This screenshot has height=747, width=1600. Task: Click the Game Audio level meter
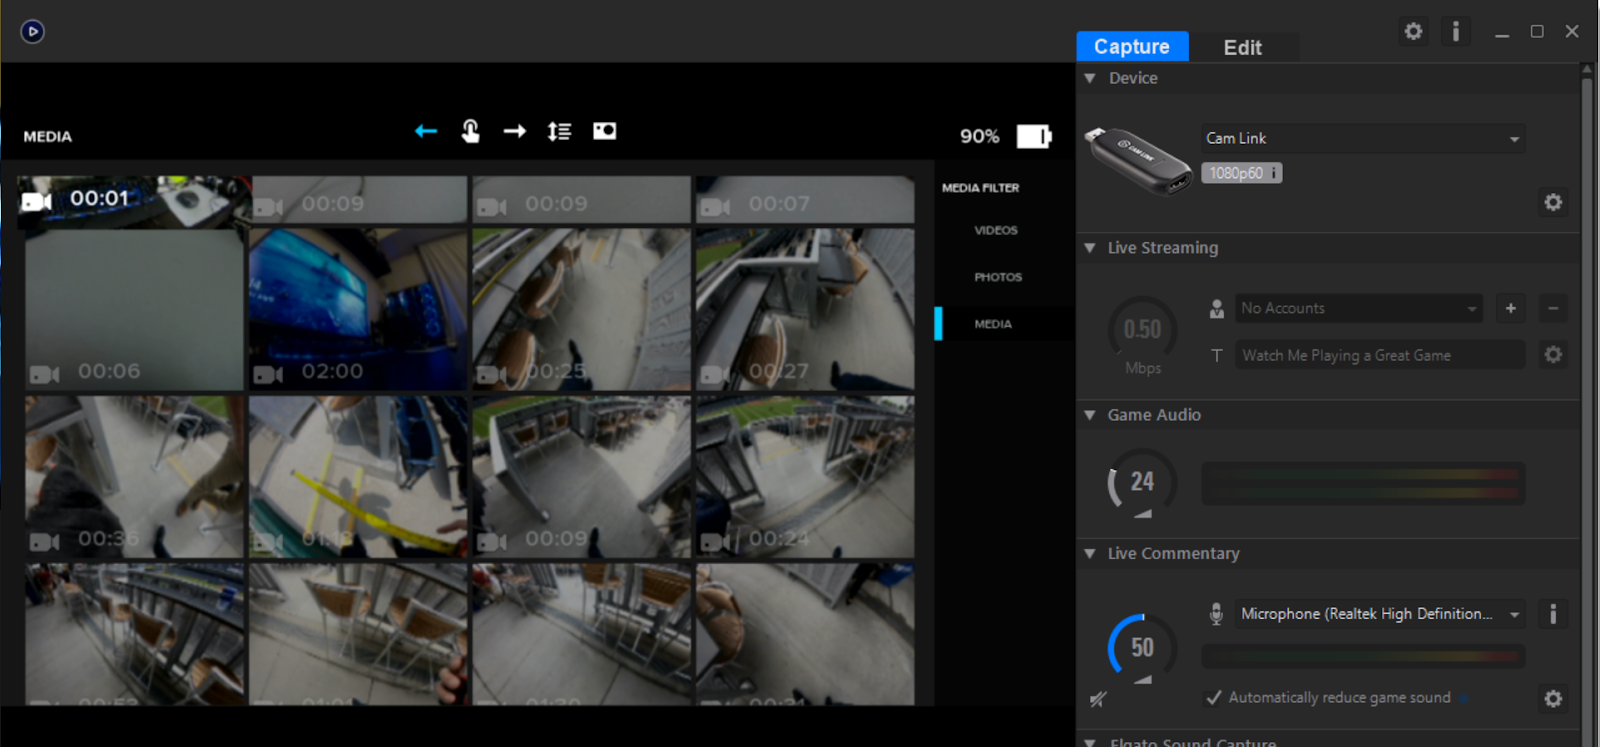[1363, 483]
